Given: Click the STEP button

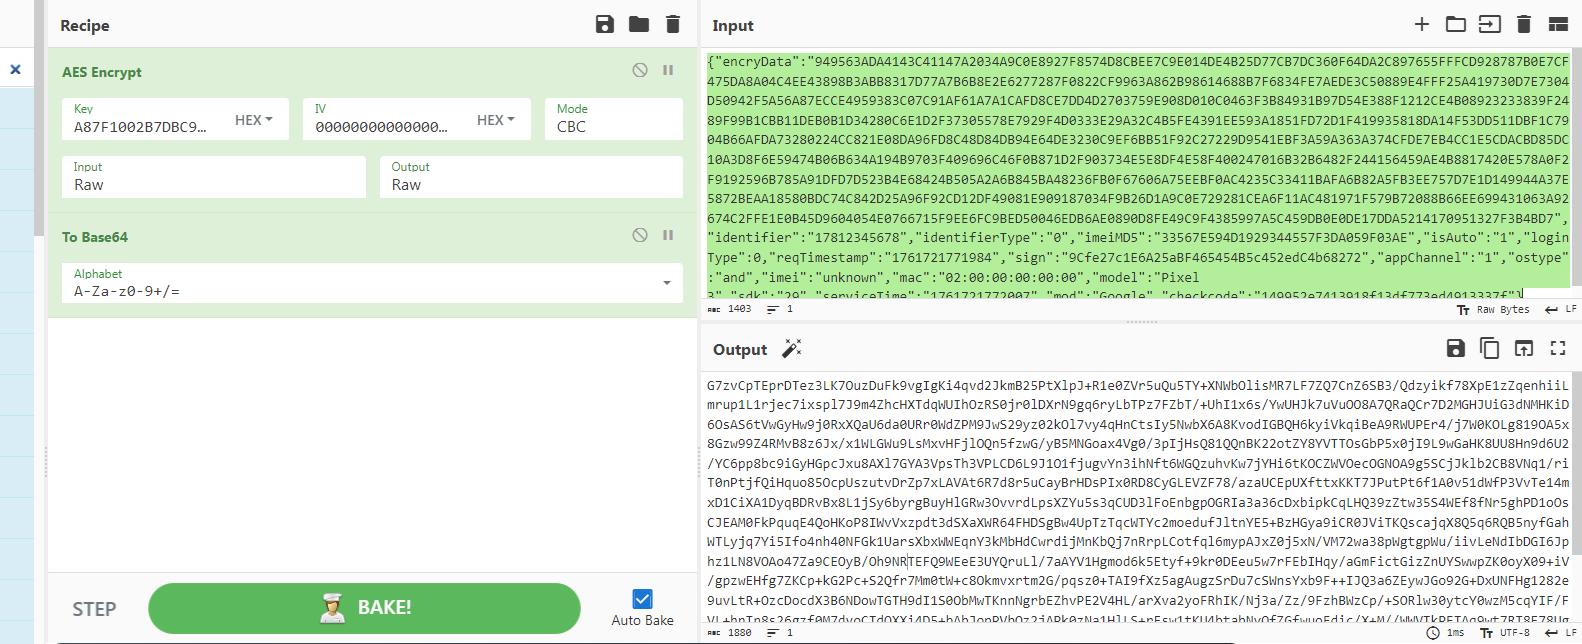Looking at the screenshot, I should coord(94,609).
